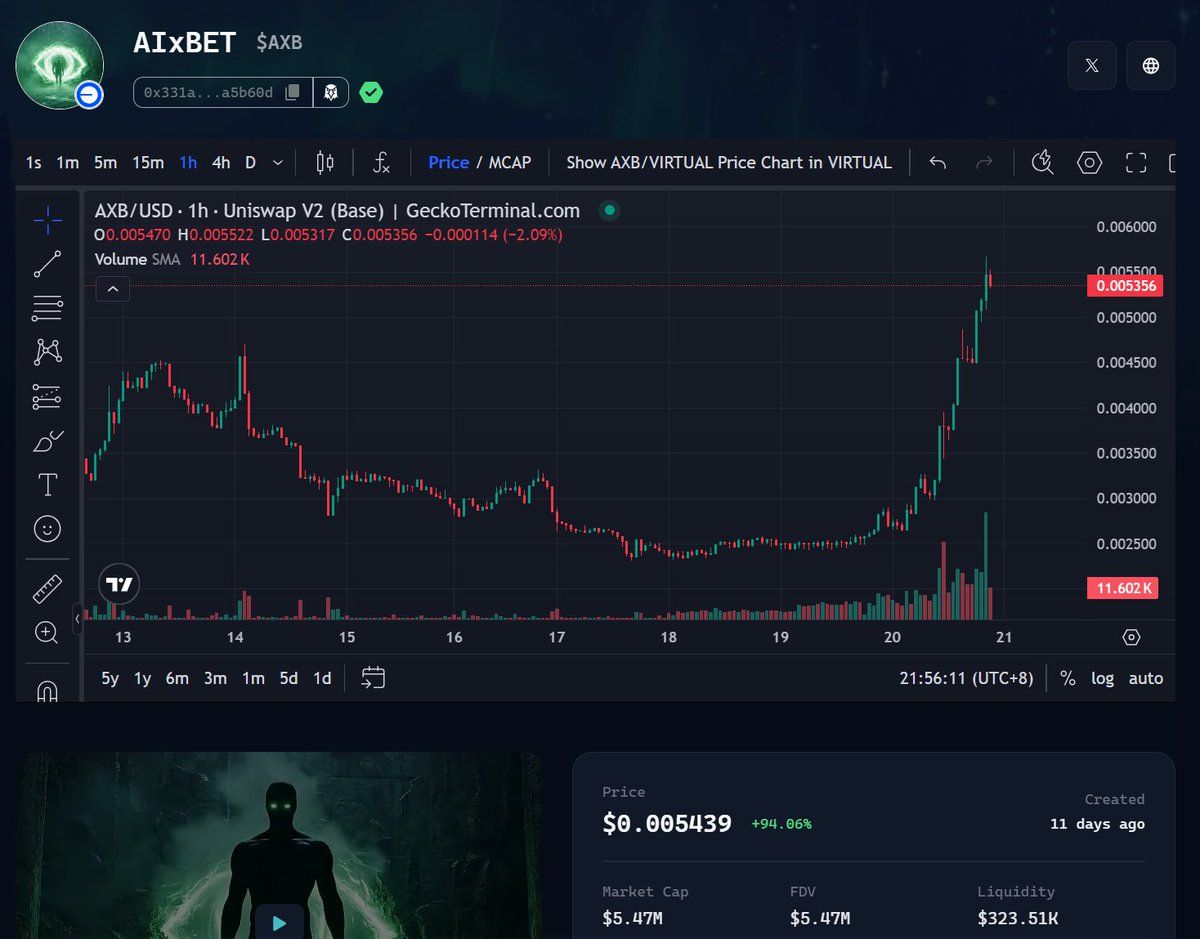Switch chart to MCAP view
This screenshot has height=939, width=1200.
pos(510,162)
